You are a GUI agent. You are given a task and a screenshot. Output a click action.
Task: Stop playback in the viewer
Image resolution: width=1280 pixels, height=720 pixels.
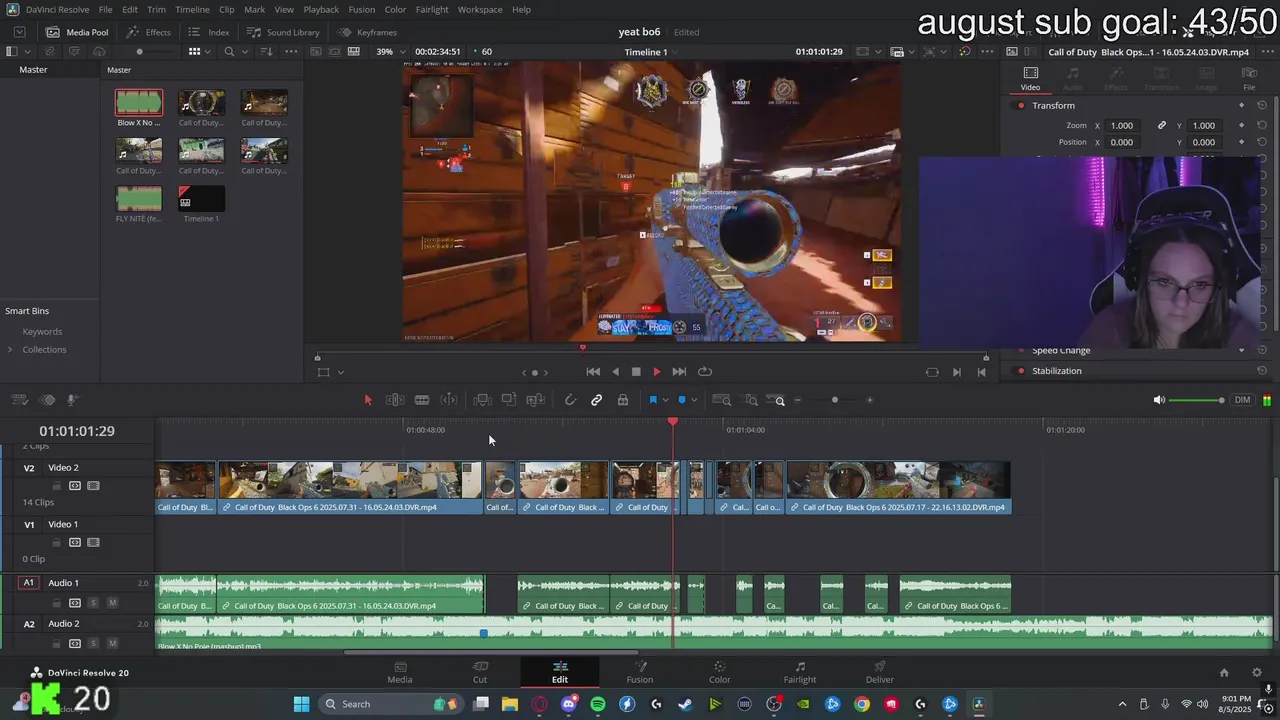pos(636,372)
